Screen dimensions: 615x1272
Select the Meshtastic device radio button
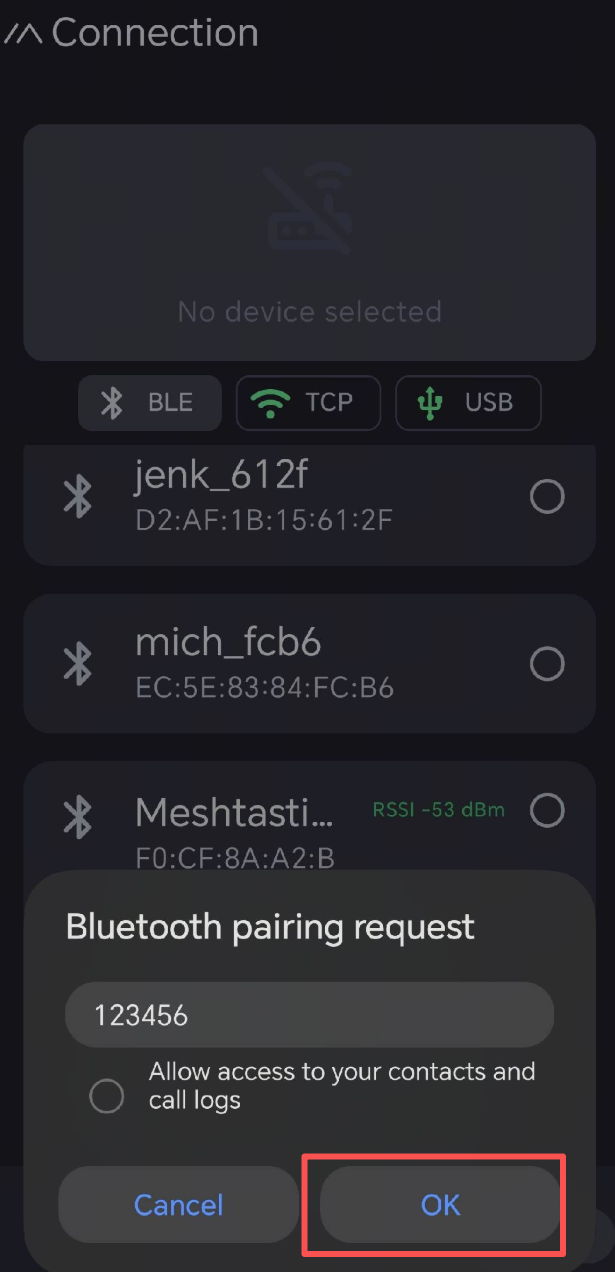547,810
